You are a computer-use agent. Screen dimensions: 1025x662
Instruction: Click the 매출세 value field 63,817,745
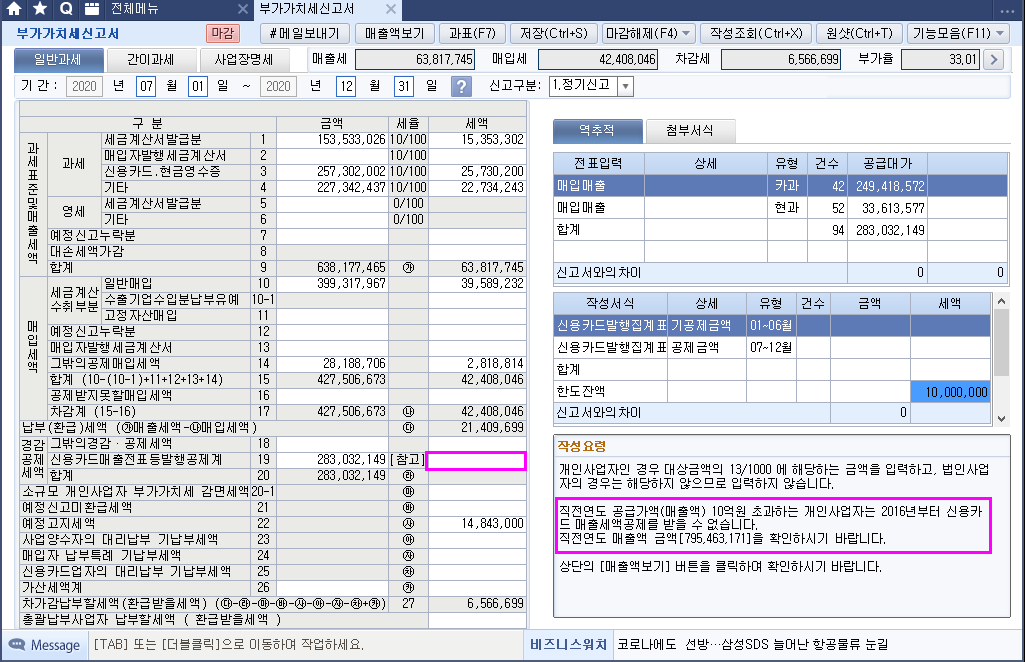[x=414, y=59]
